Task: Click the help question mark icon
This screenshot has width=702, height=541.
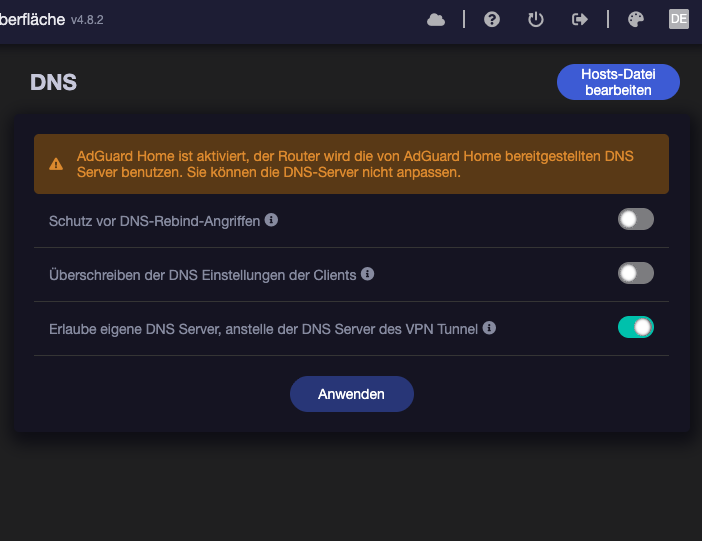Action: click(492, 19)
